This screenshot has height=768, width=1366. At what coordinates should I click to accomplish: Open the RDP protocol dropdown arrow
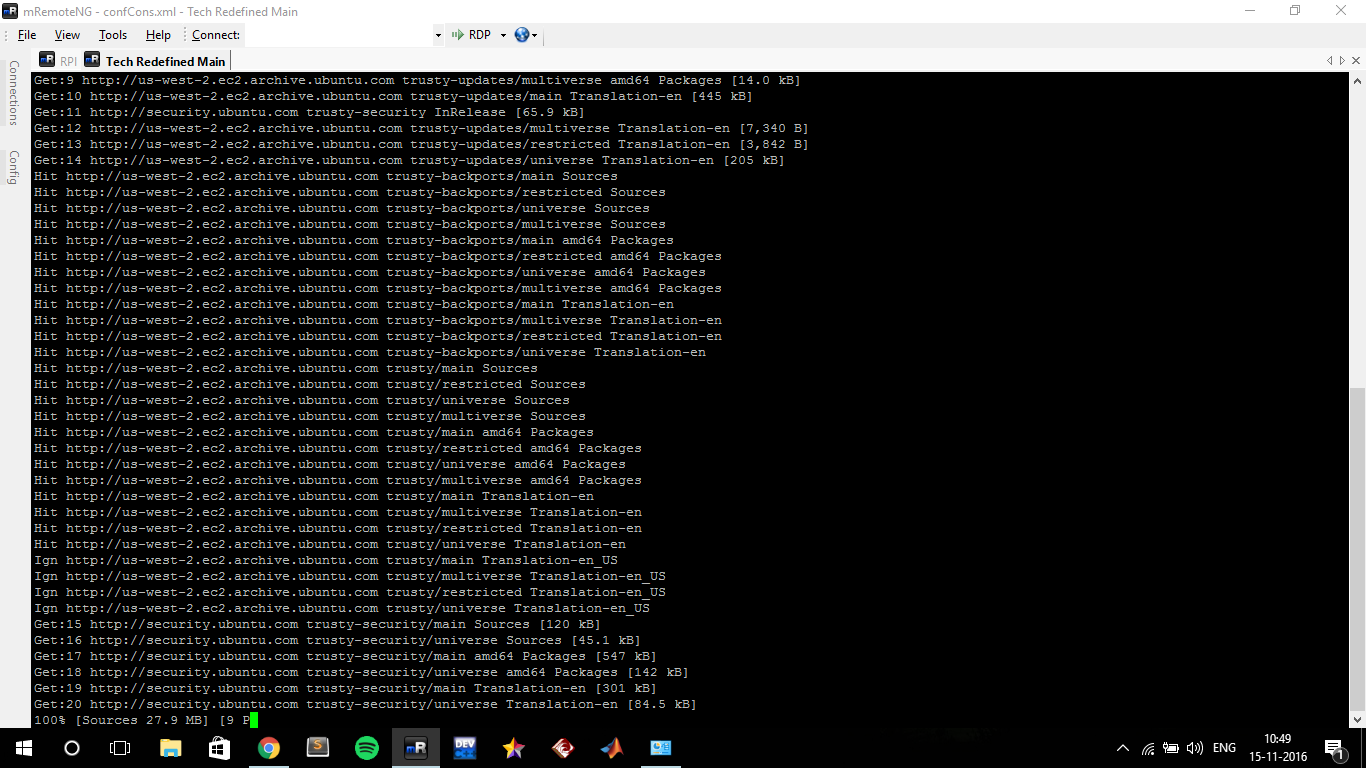[503, 35]
